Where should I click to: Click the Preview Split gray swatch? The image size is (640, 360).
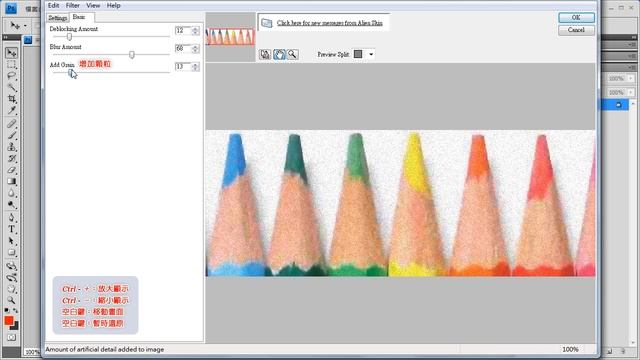click(x=358, y=54)
